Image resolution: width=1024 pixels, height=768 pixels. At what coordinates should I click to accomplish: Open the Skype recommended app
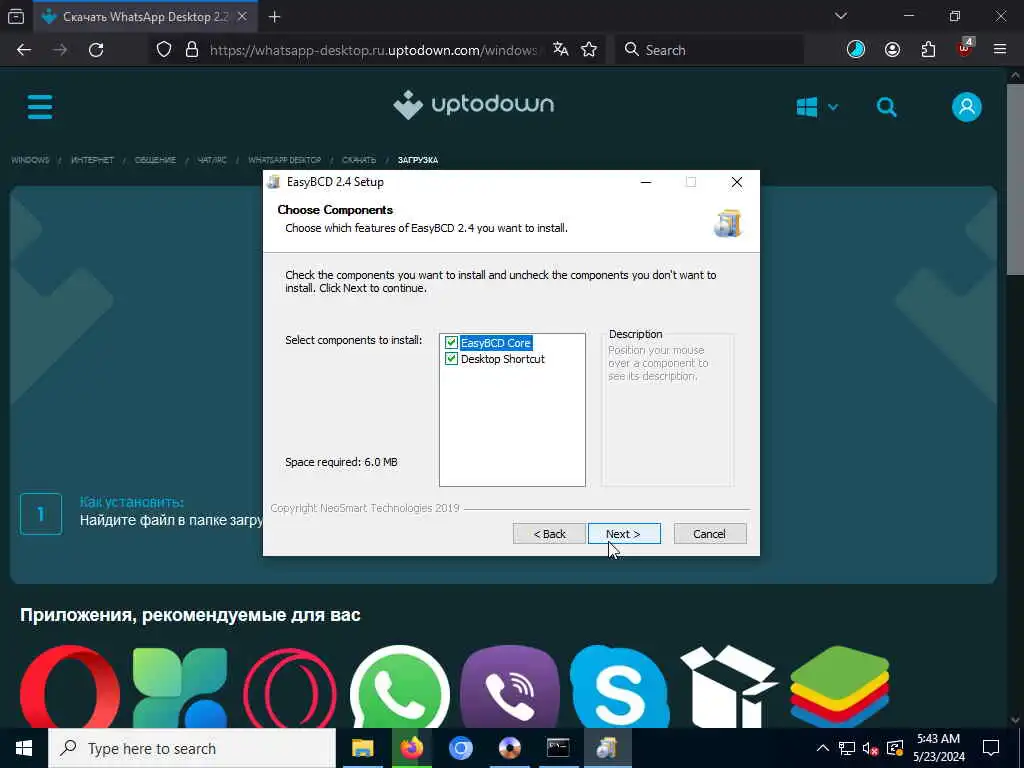click(620, 687)
